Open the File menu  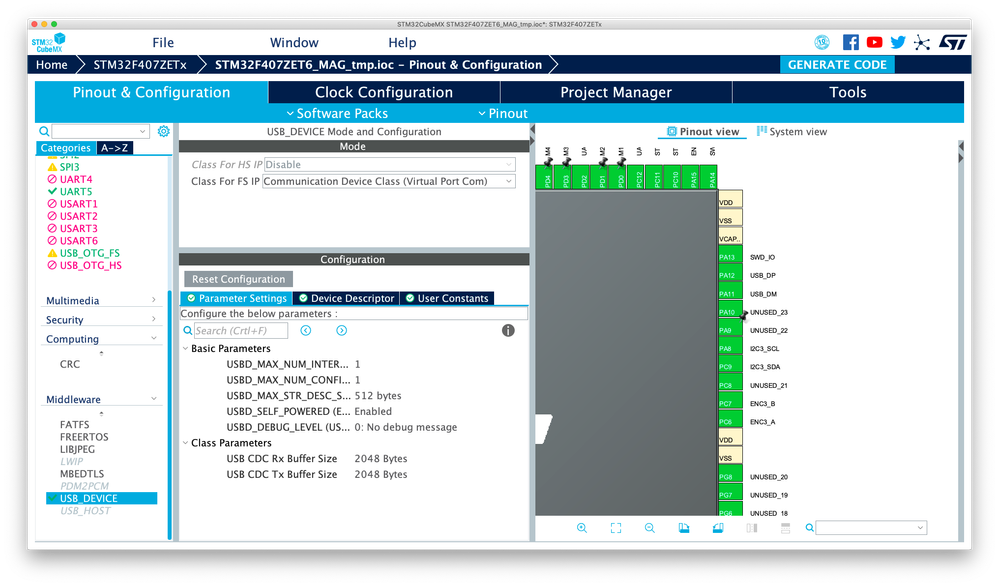(163, 43)
